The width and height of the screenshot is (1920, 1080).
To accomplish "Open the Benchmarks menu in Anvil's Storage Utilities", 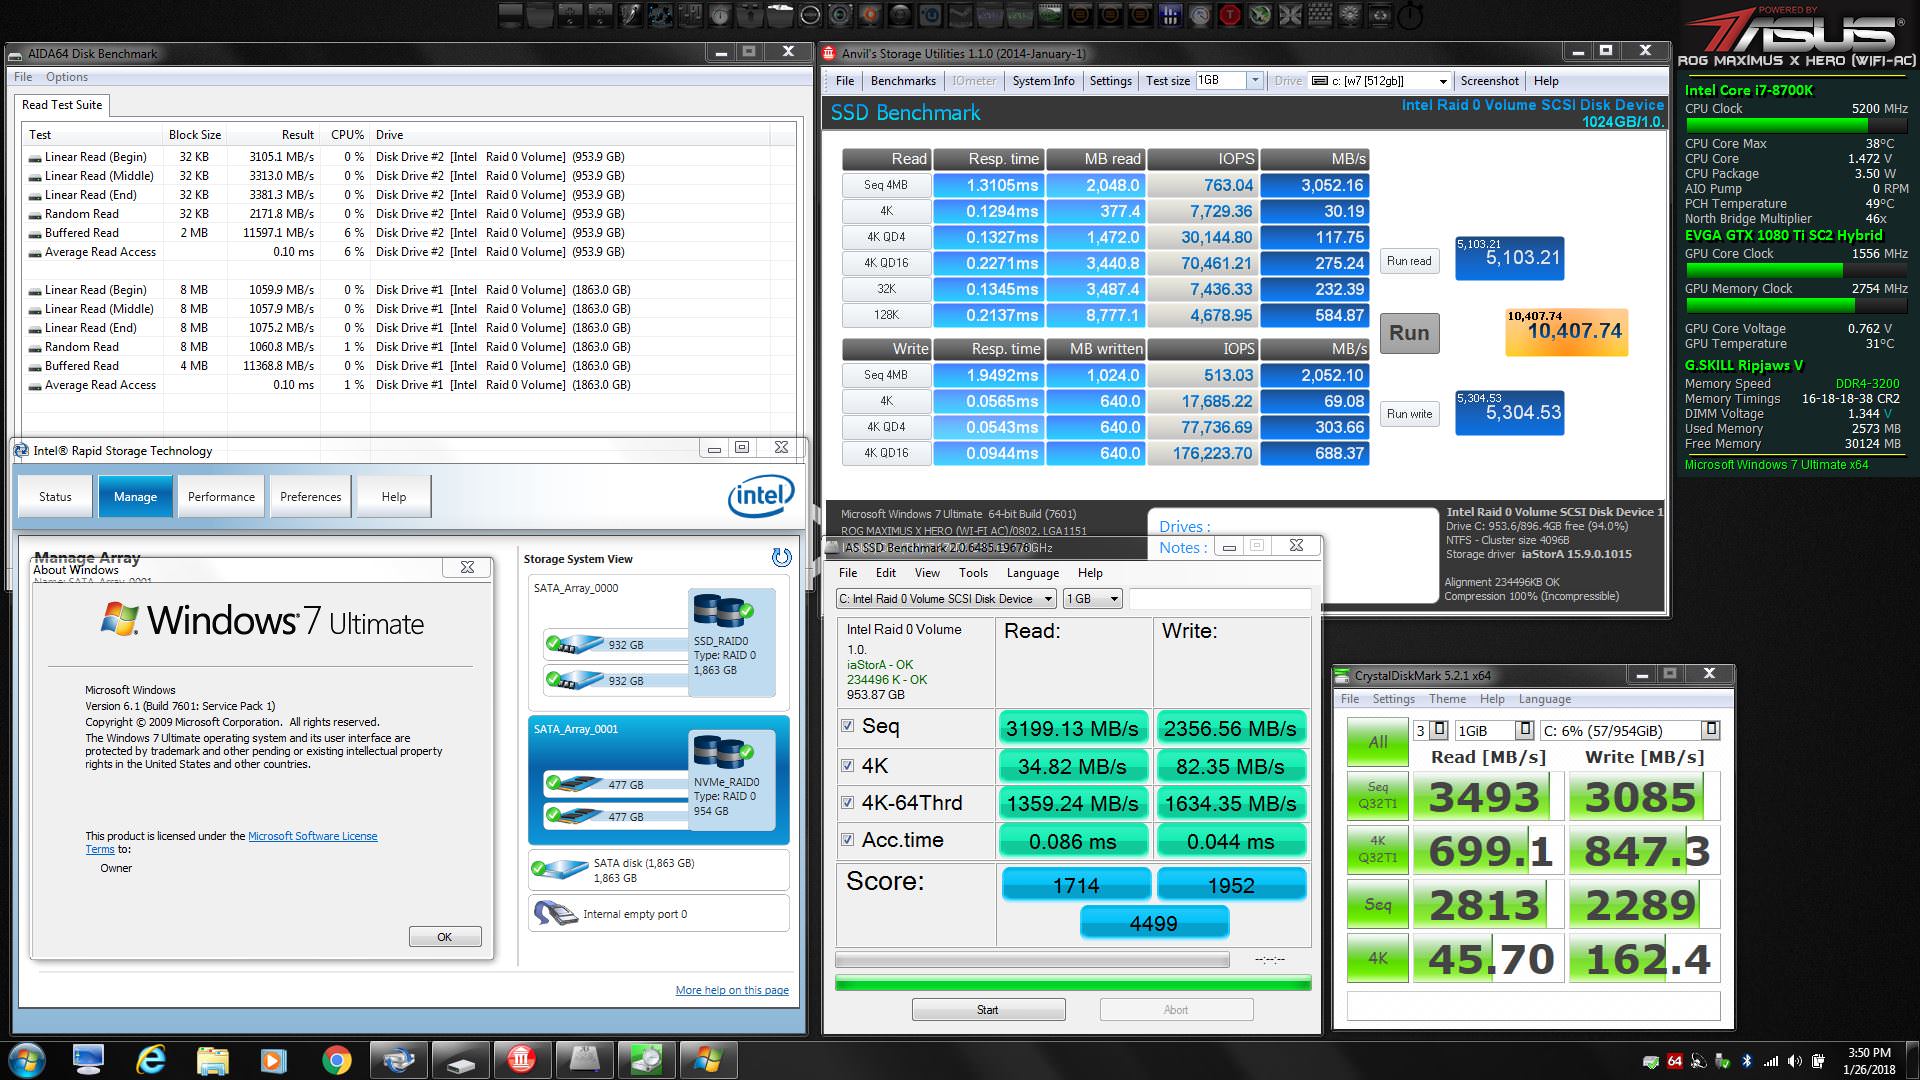I will (x=903, y=81).
